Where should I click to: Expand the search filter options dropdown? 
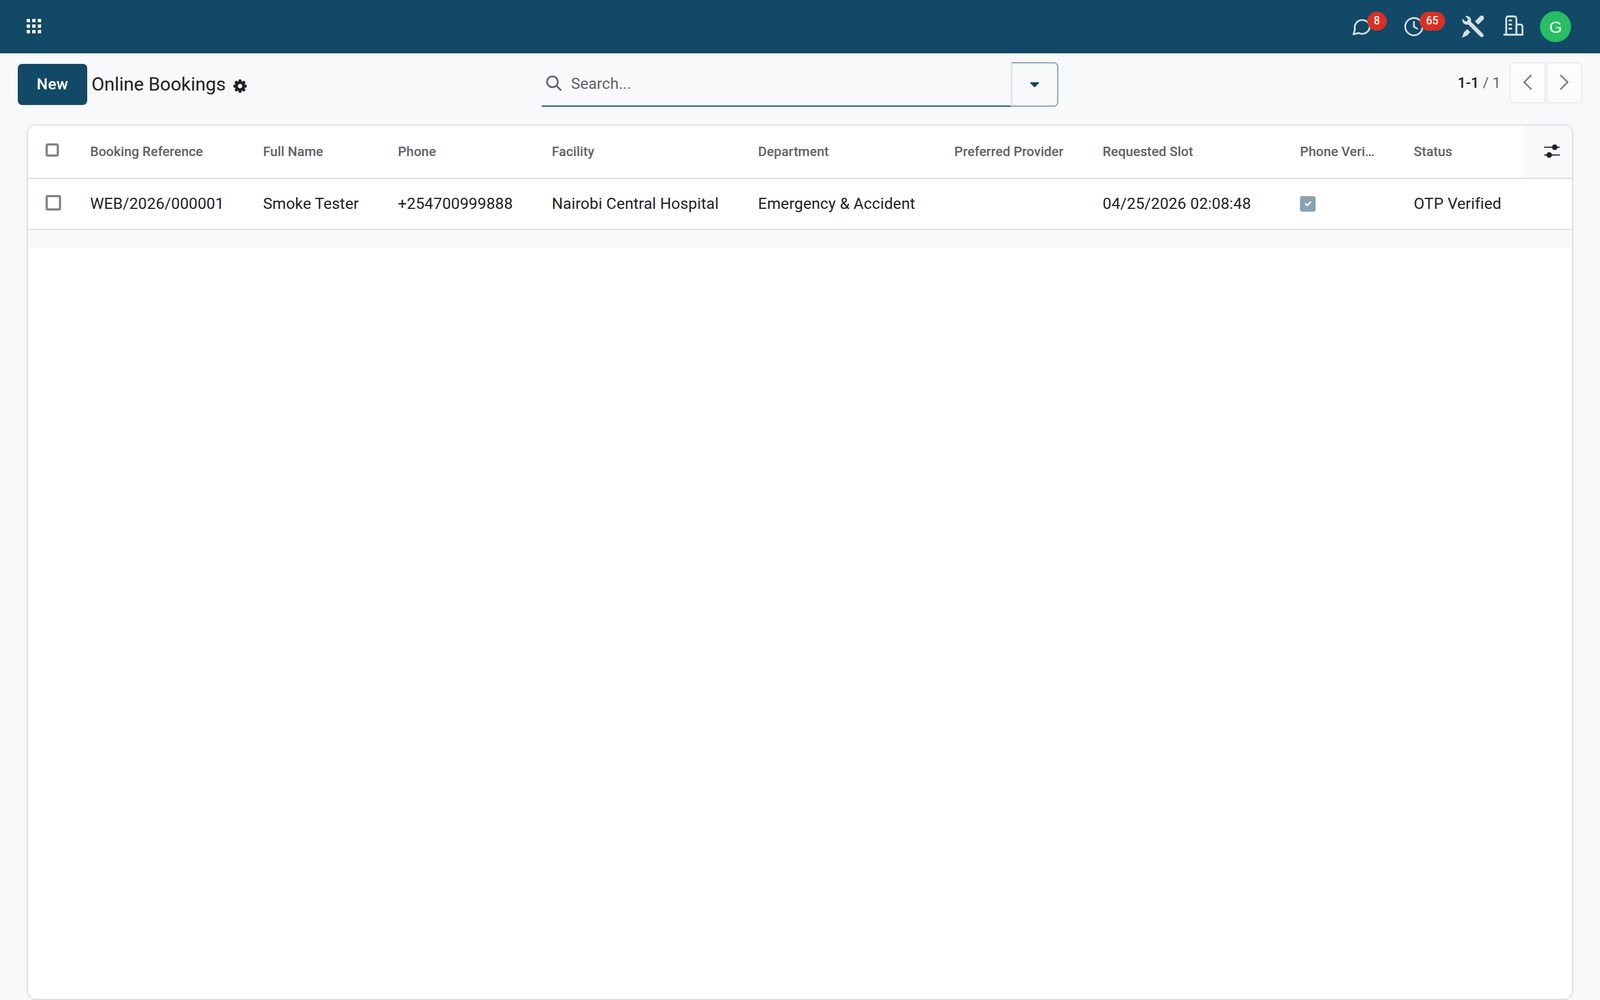point(1034,84)
